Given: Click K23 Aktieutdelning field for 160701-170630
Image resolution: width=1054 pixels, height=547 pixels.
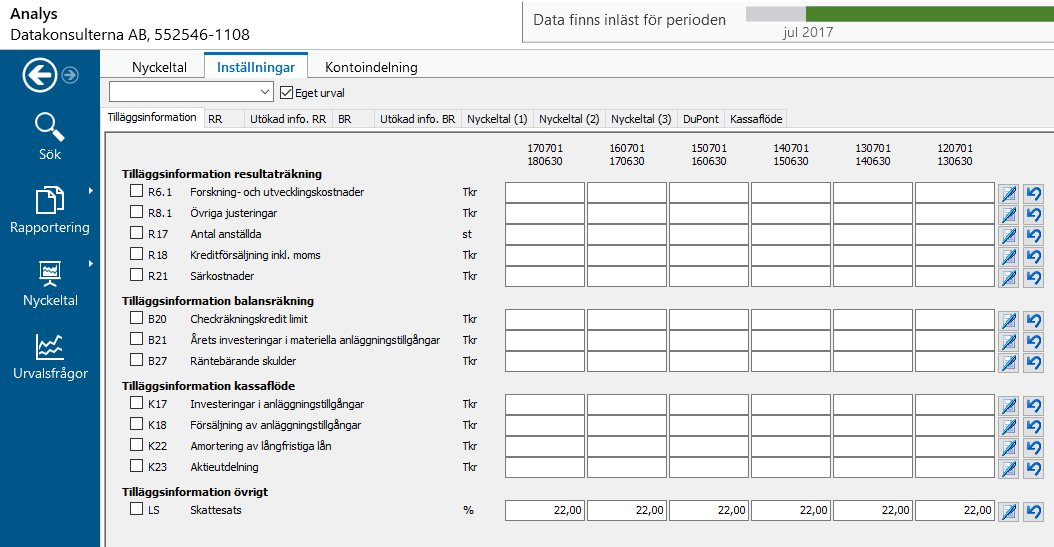Looking at the screenshot, I should 627,468.
